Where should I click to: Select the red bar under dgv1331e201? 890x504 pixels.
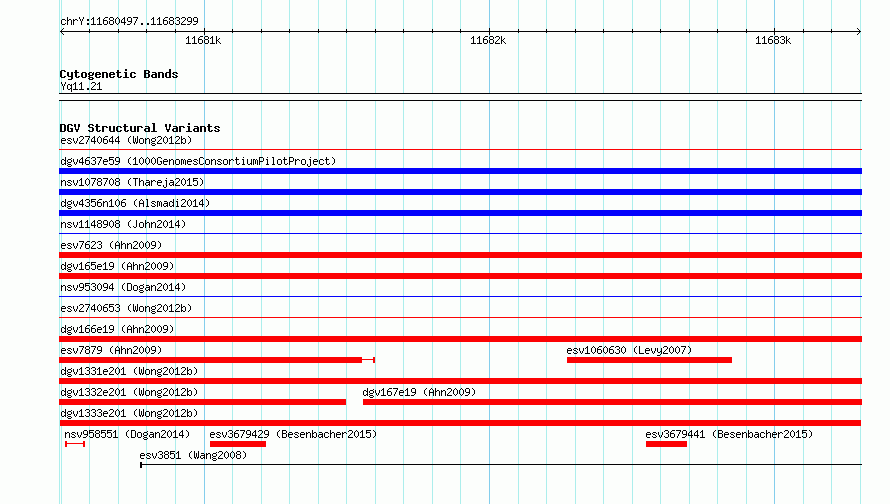click(460, 381)
